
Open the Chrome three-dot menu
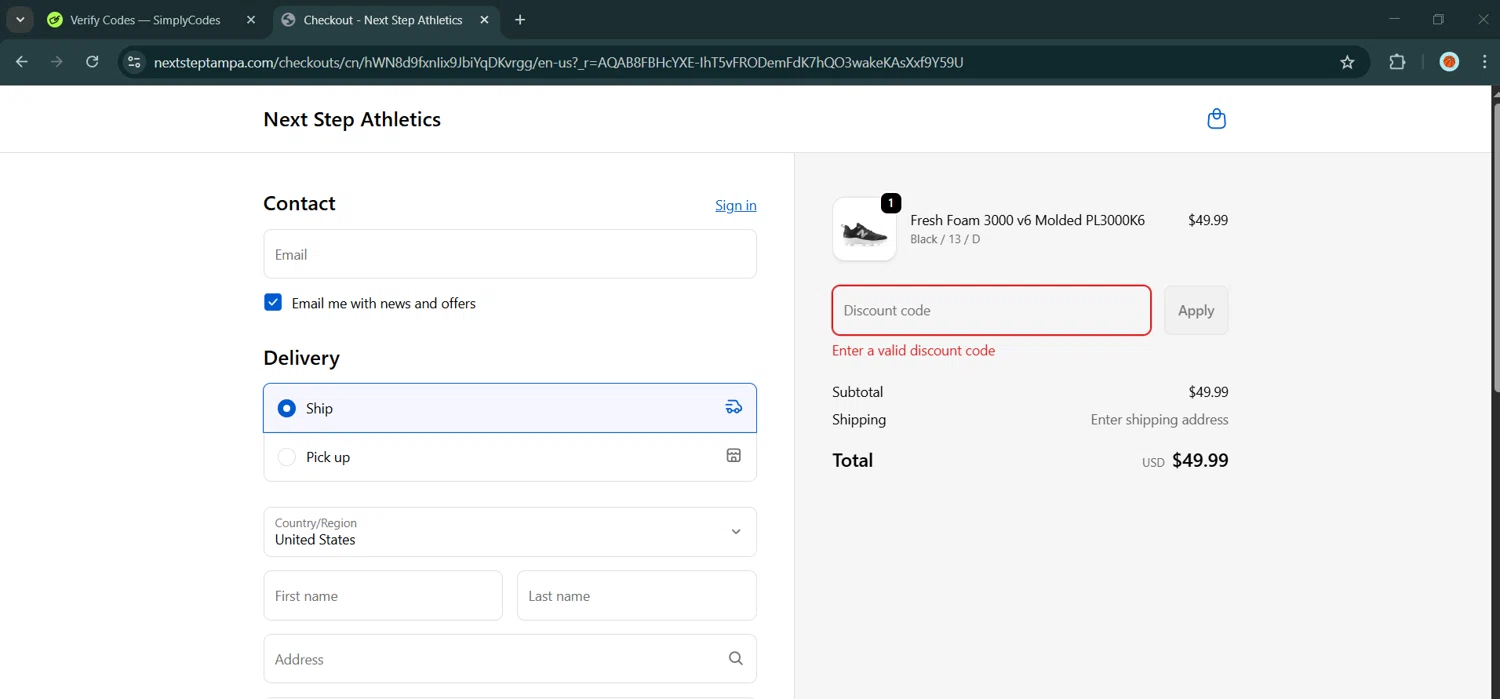(1484, 62)
